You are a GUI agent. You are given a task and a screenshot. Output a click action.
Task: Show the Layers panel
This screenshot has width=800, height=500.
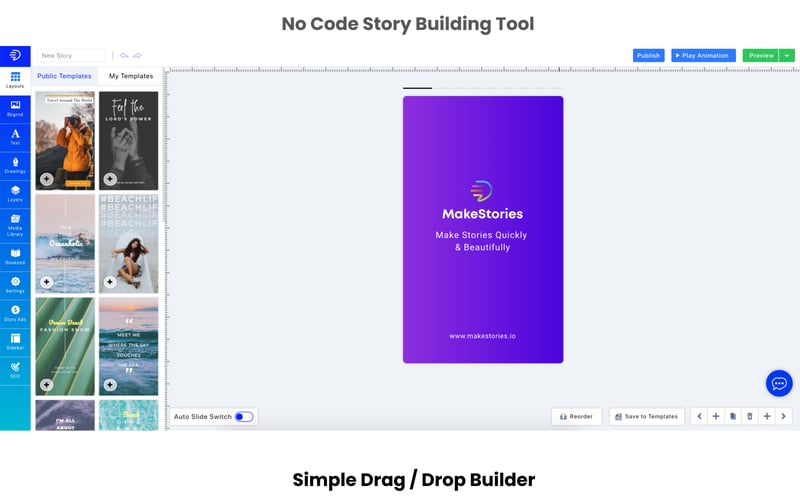coord(15,194)
